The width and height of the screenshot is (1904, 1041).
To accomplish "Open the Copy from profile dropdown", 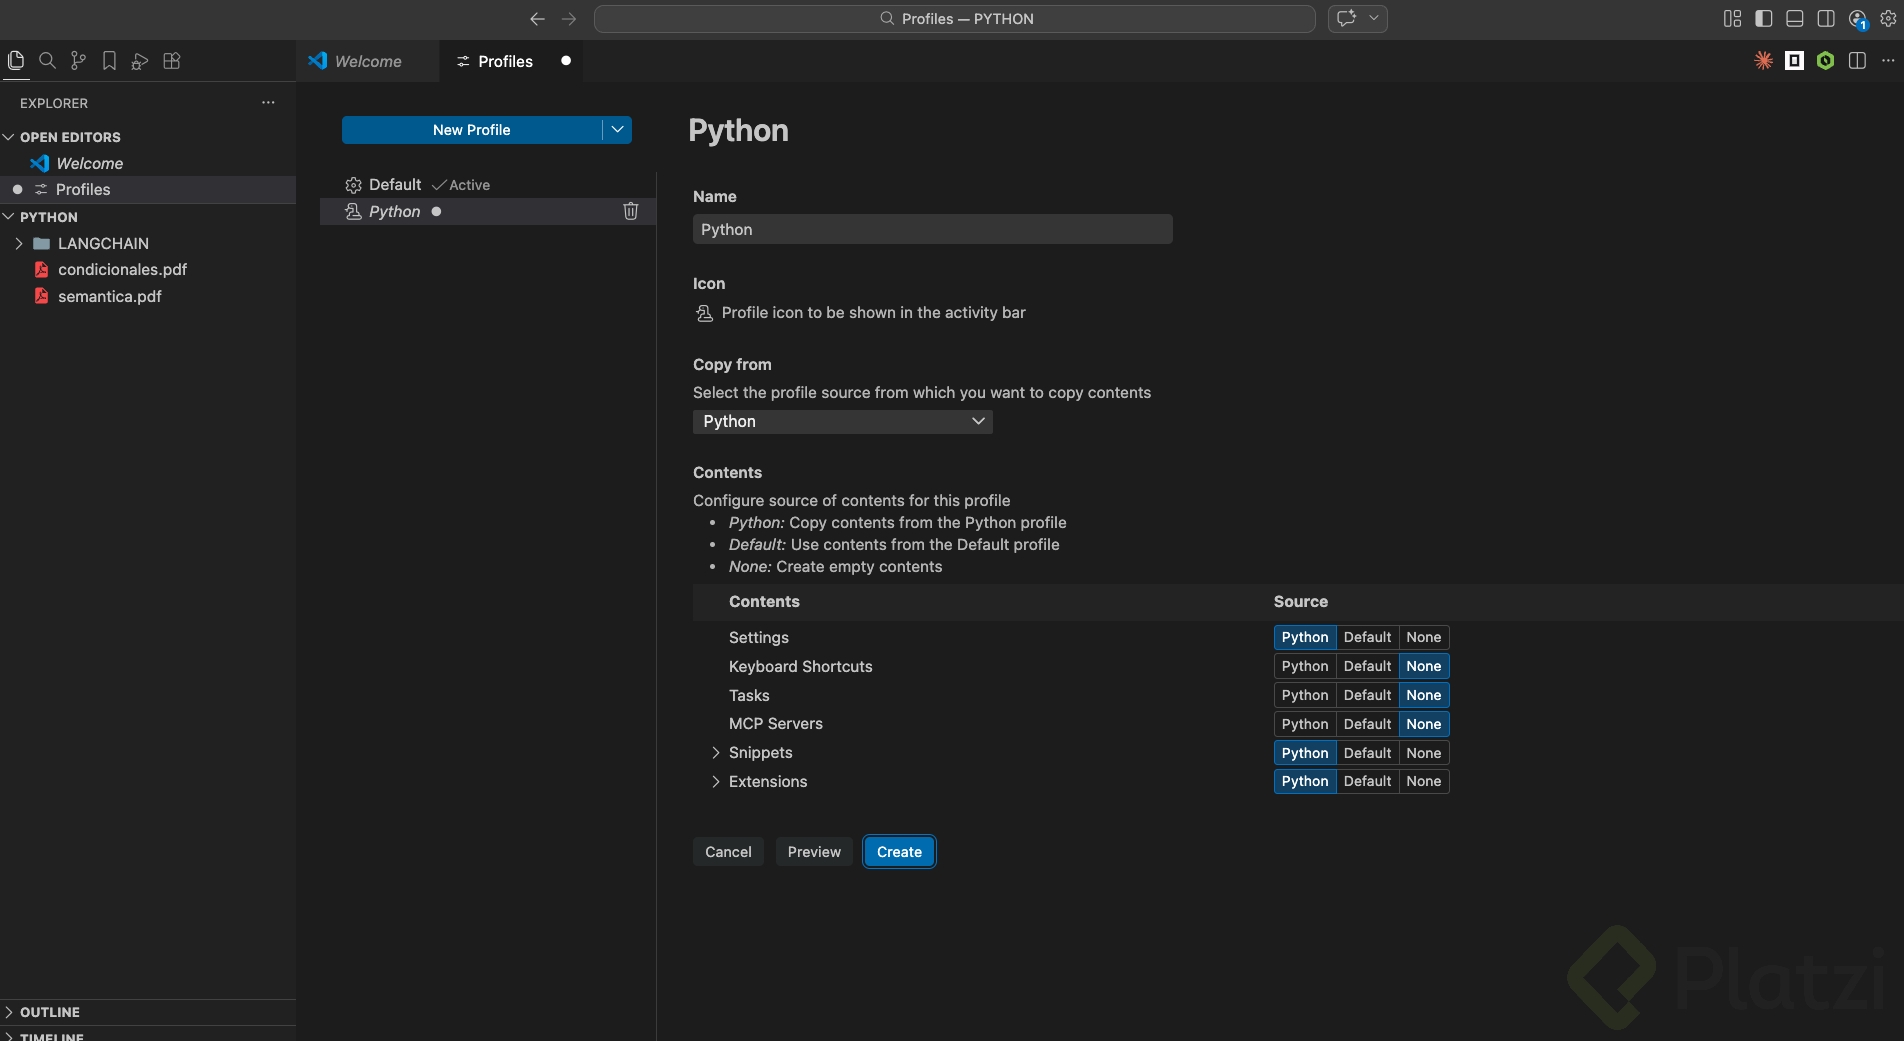I will tap(842, 422).
